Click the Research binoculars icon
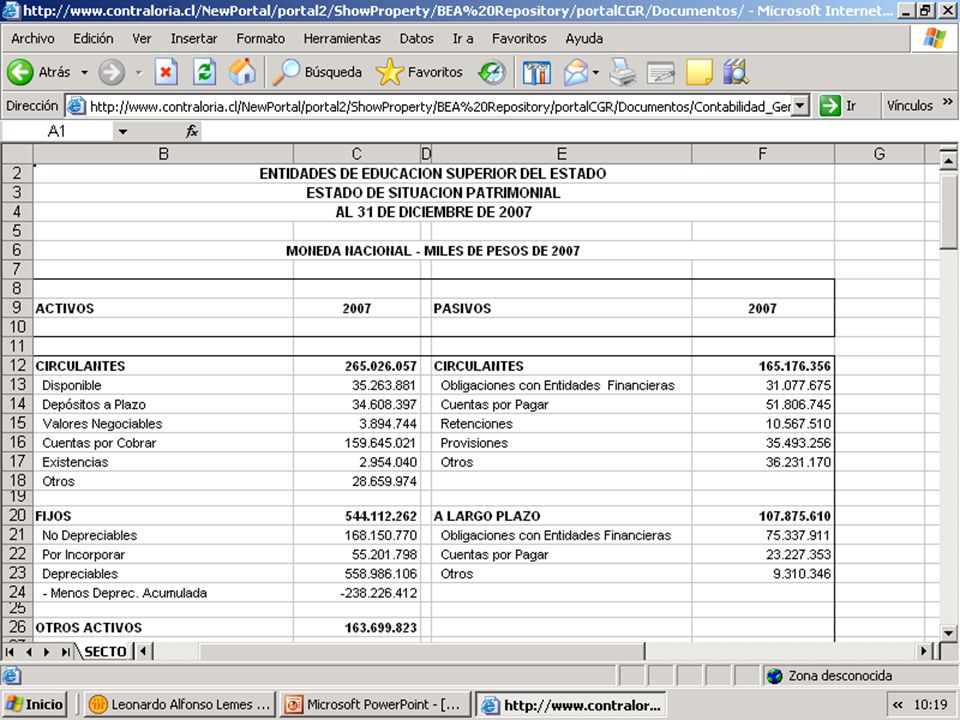 click(x=735, y=72)
